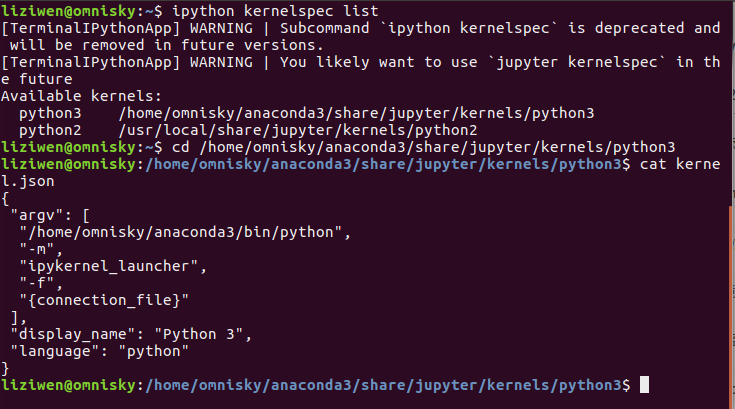Click the terminal cursor at the last prompt

[x=645, y=385]
